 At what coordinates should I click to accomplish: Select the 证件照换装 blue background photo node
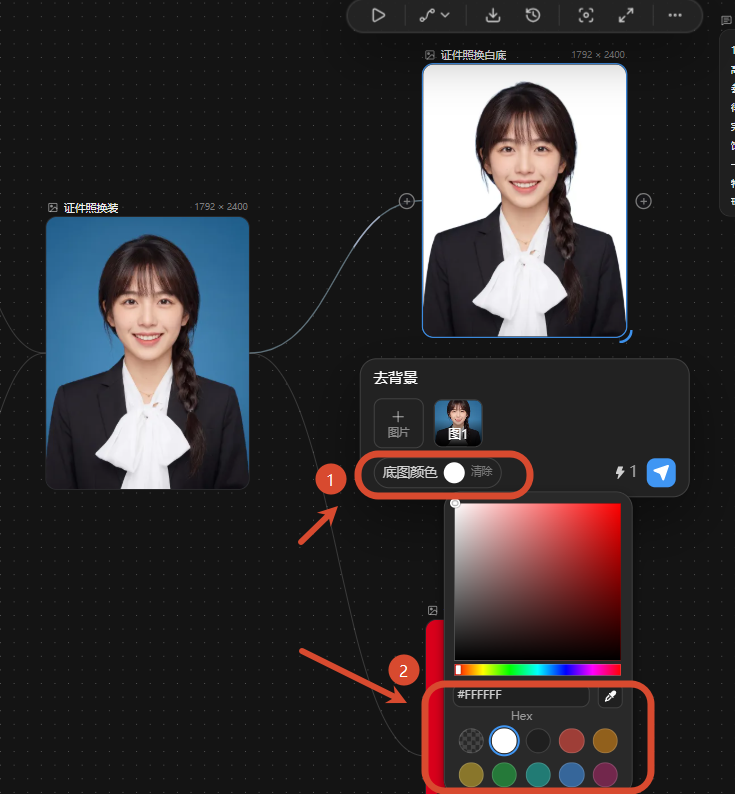click(x=147, y=353)
